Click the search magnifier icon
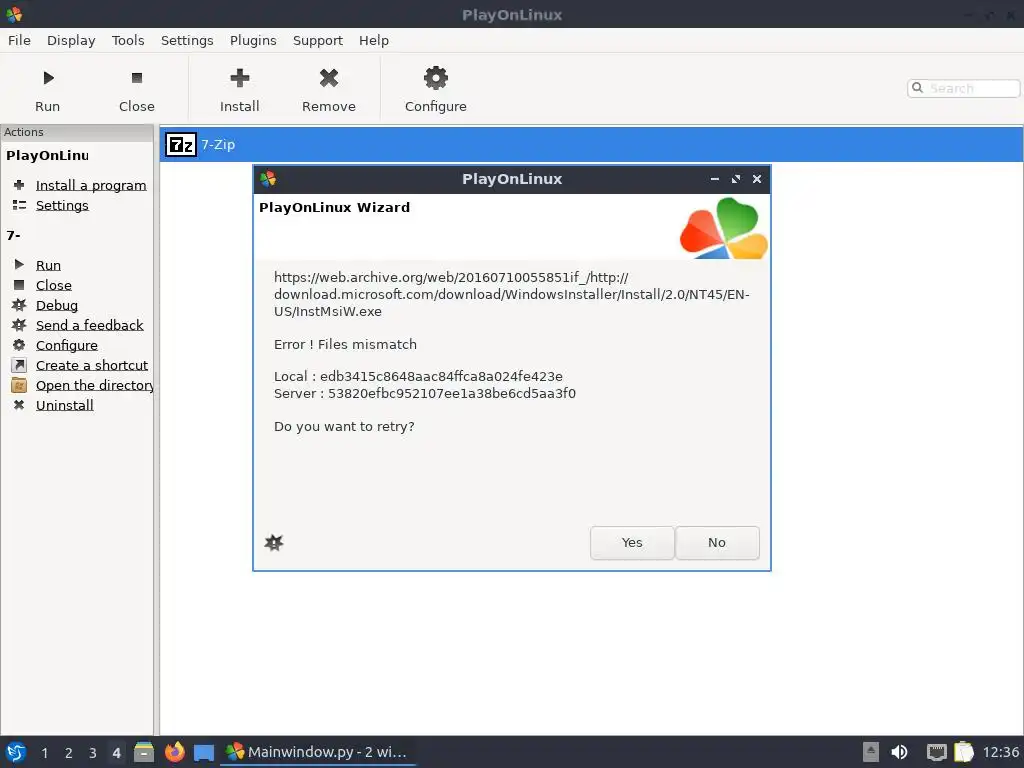 (918, 88)
